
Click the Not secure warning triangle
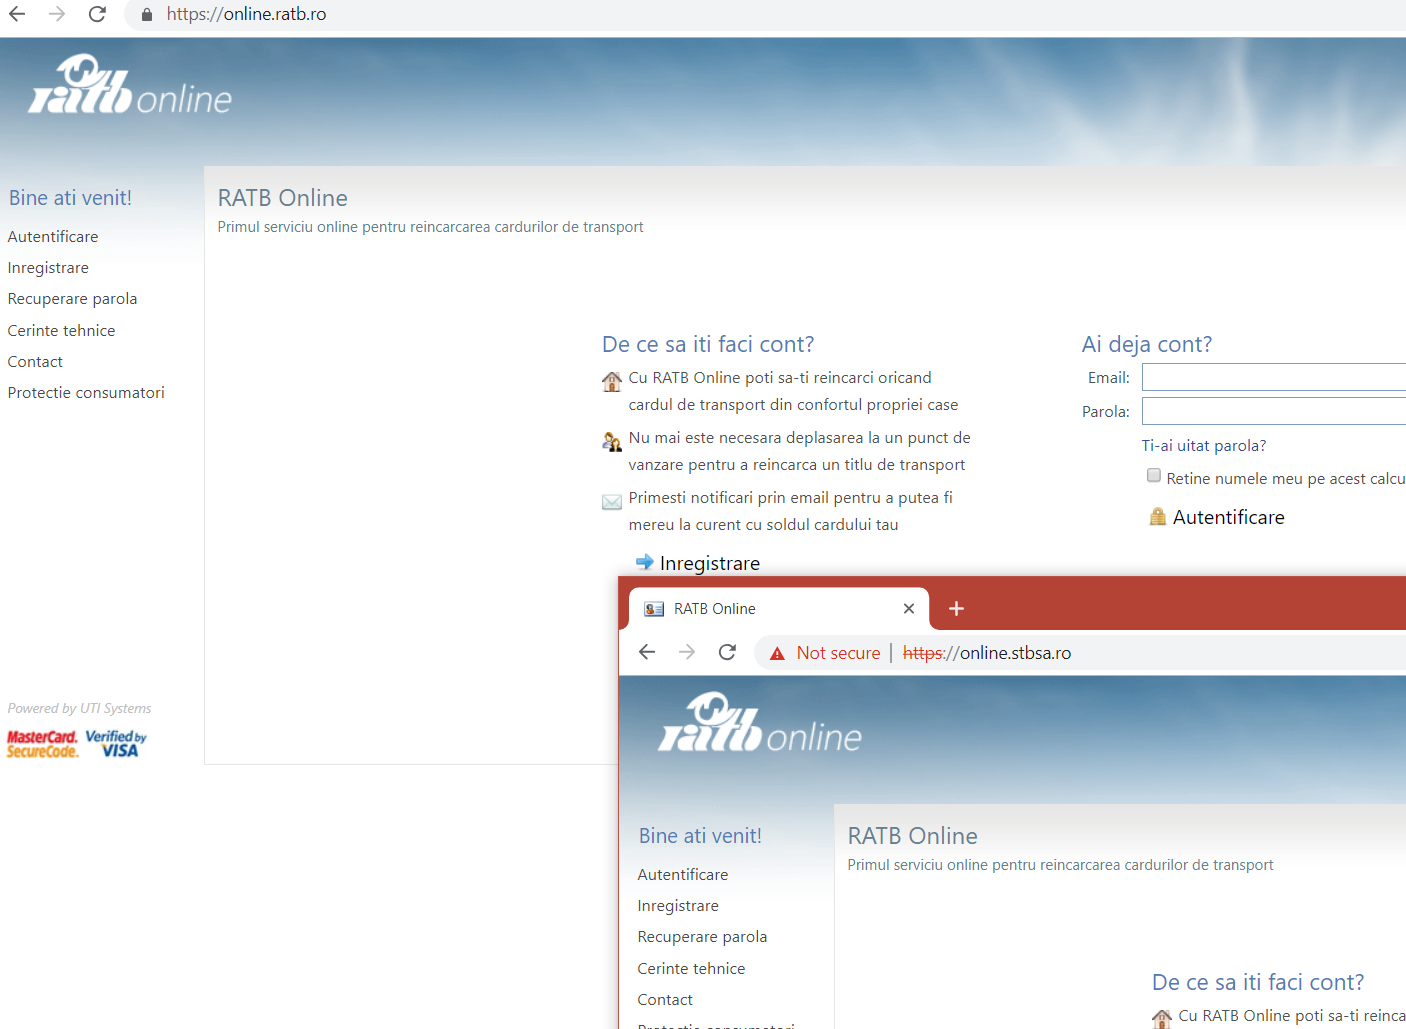[x=777, y=653]
